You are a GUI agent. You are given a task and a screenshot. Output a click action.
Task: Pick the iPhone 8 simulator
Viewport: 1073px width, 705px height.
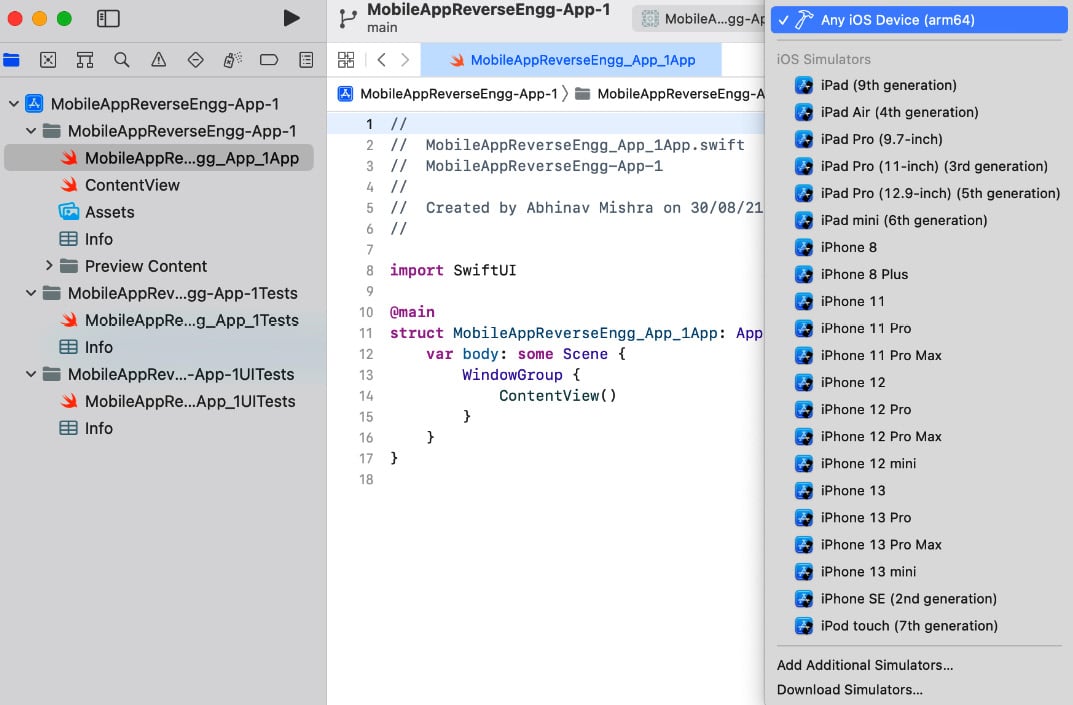coord(919,247)
